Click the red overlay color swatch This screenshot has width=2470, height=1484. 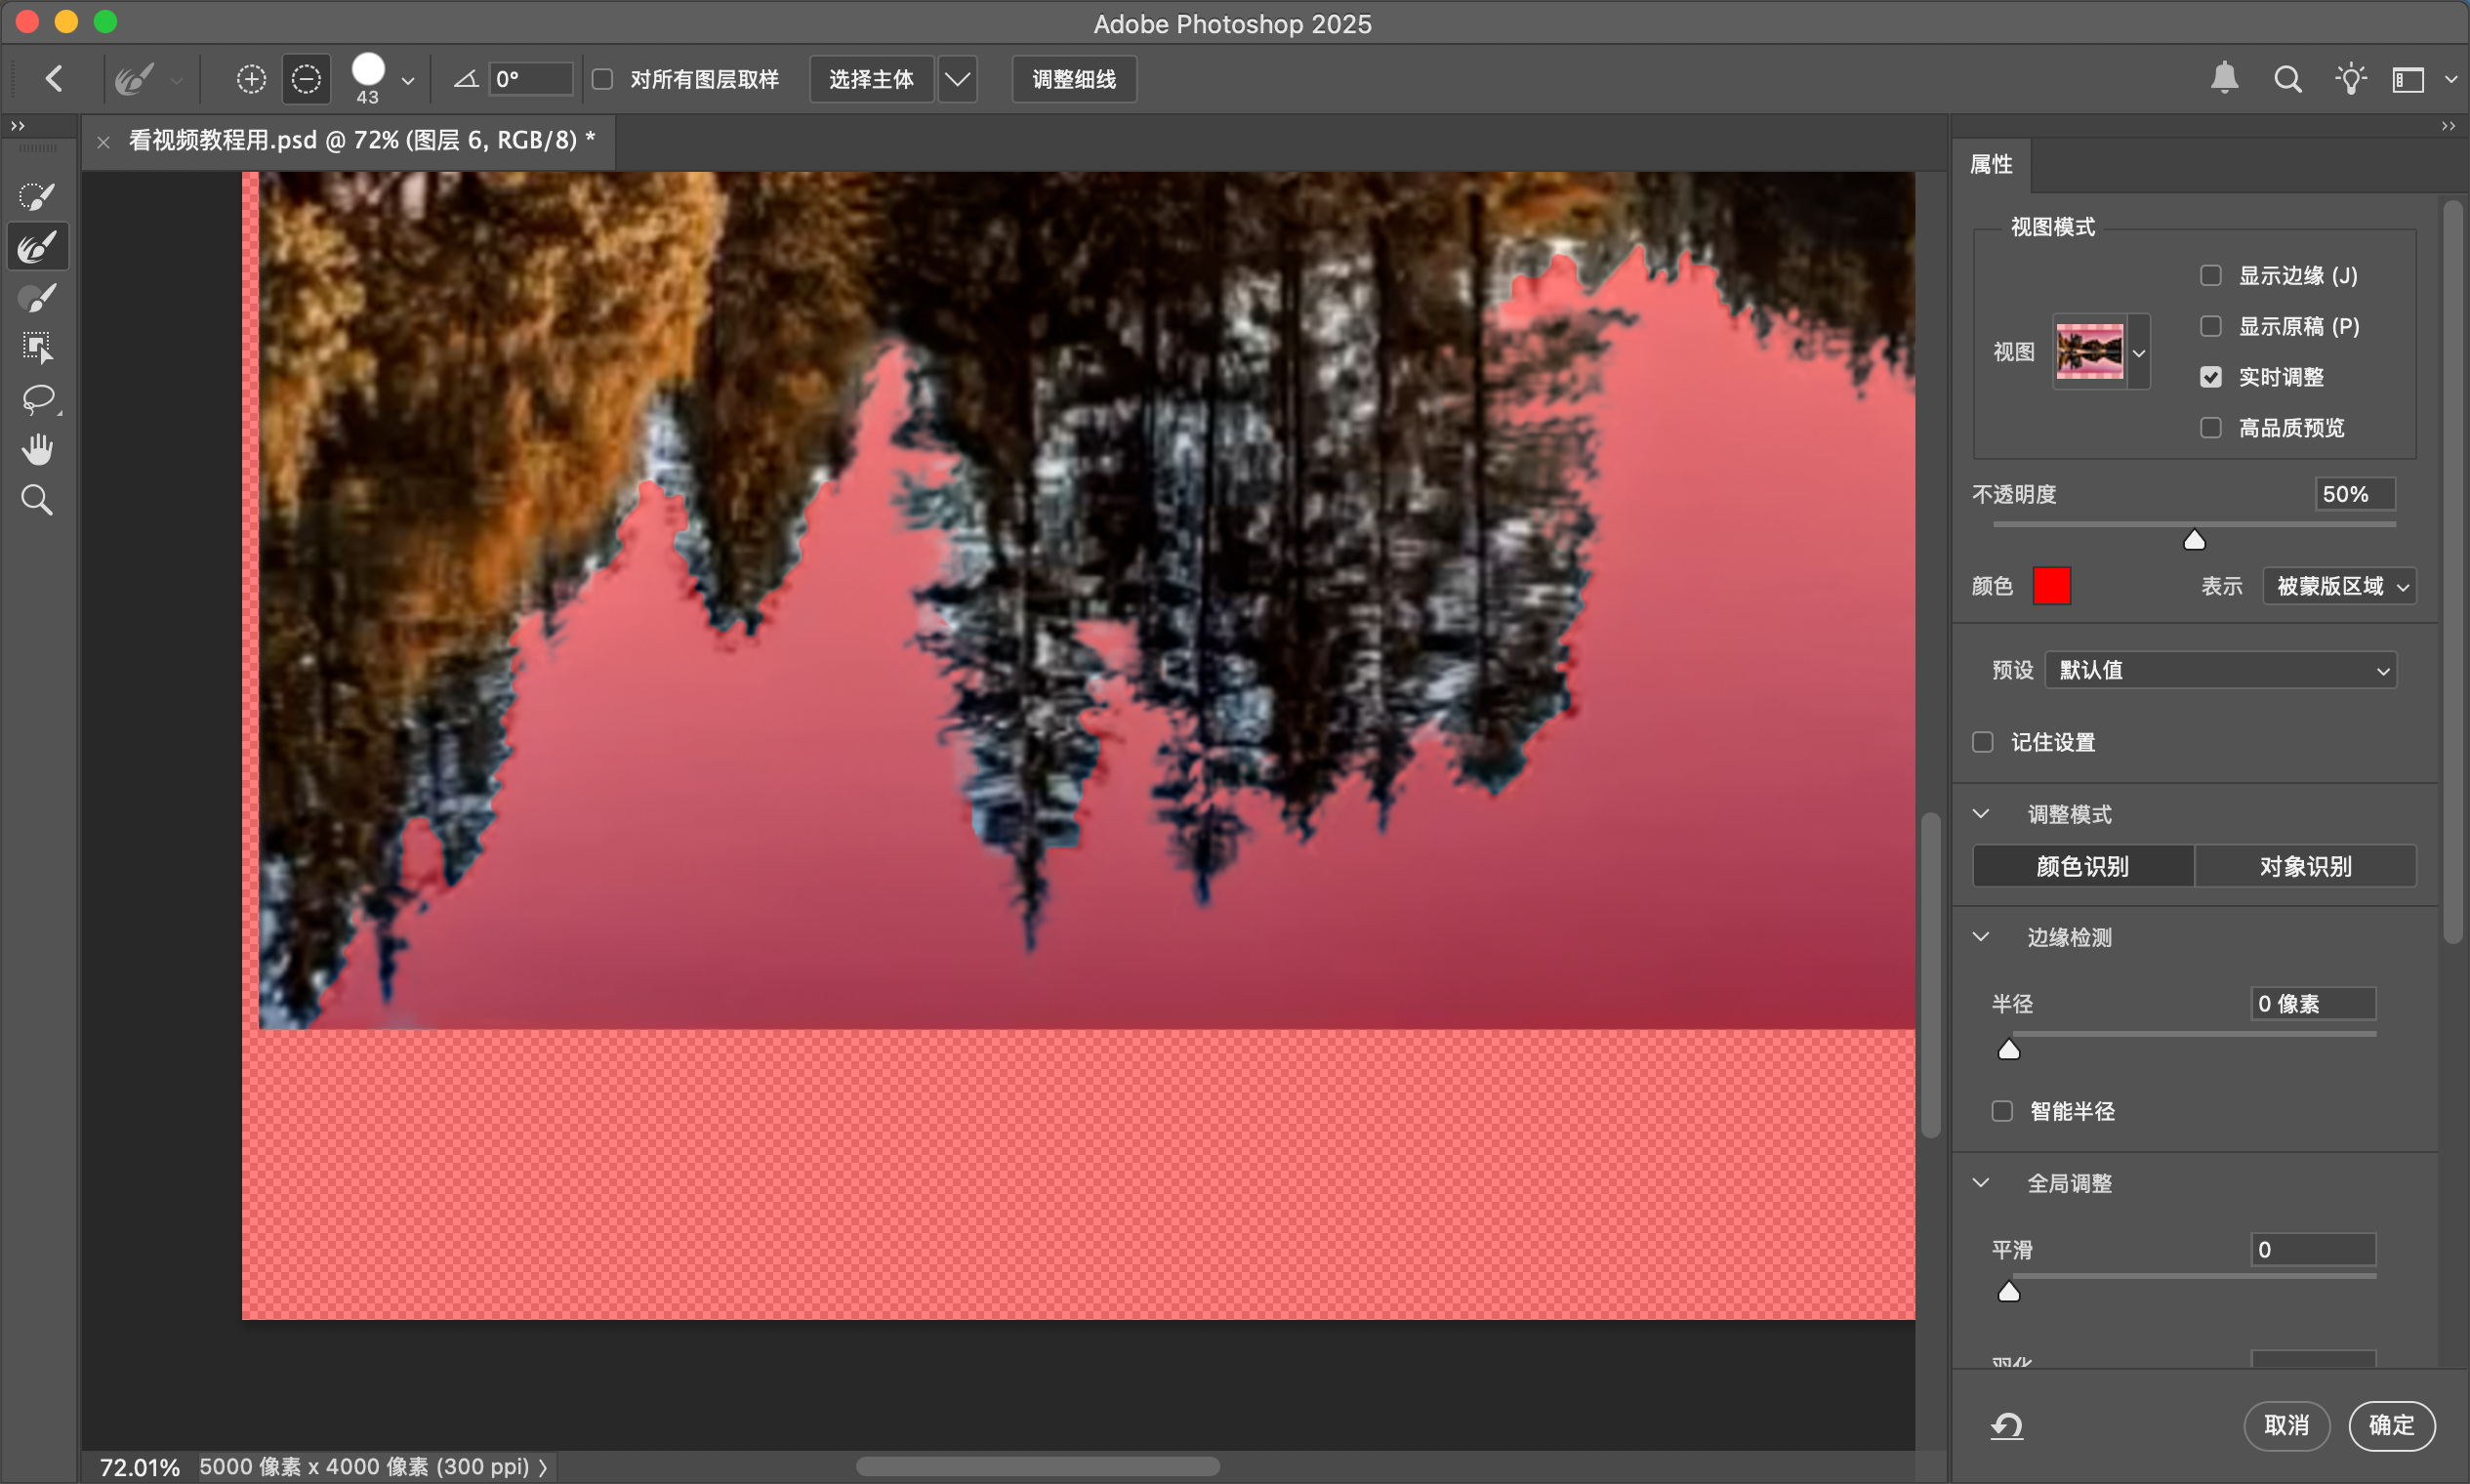point(2051,586)
